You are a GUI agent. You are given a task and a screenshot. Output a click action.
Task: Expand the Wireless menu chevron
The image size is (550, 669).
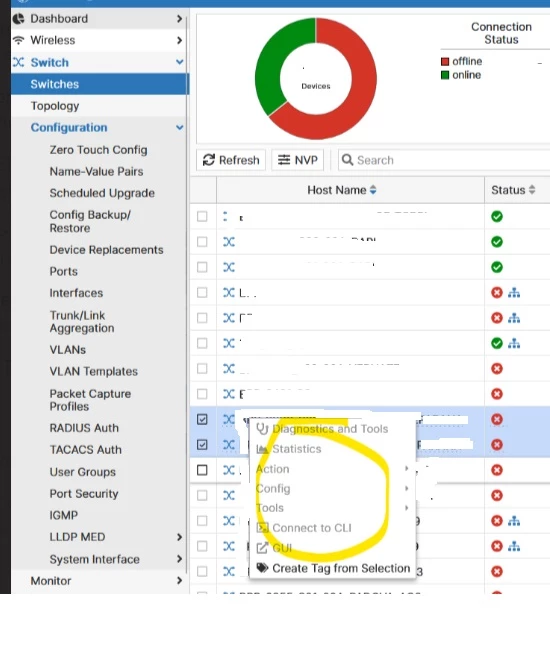[179, 40]
